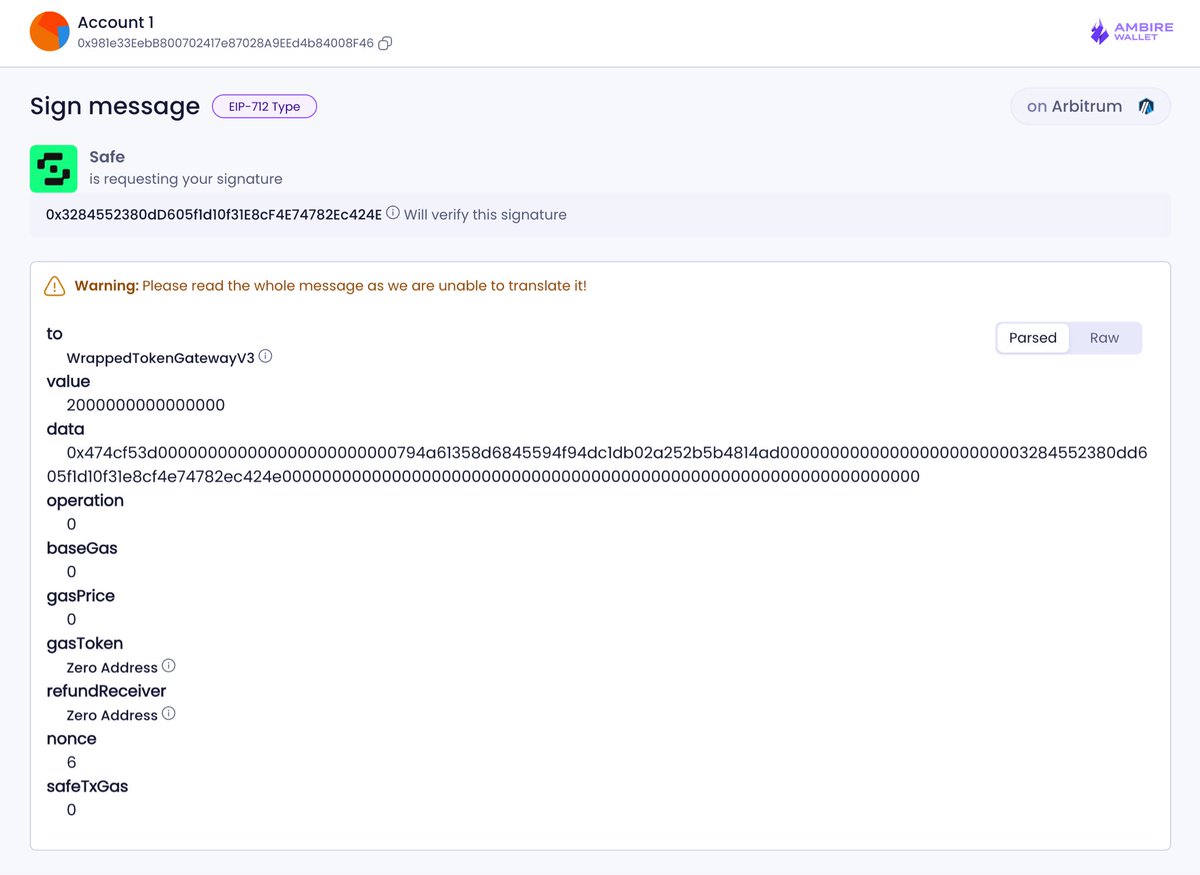Image resolution: width=1200 pixels, height=875 pixels.
Task: Click the "gasPrice" field label
Action: point(80,595)
